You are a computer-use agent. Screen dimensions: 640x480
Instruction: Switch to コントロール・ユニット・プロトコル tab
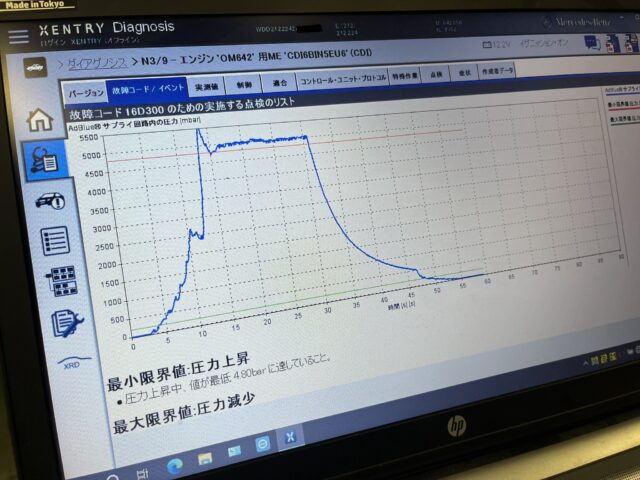click(343, 80)
